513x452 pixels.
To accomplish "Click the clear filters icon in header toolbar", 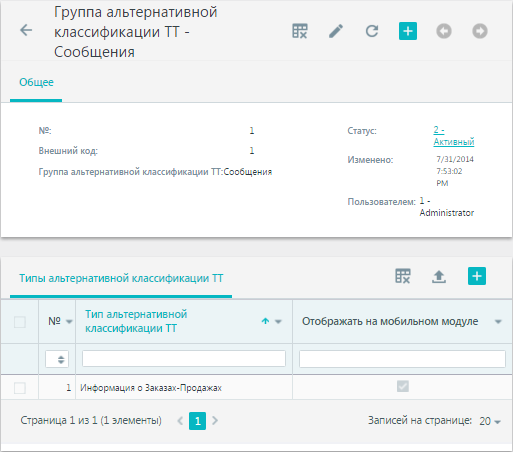I will click(300, 31).
